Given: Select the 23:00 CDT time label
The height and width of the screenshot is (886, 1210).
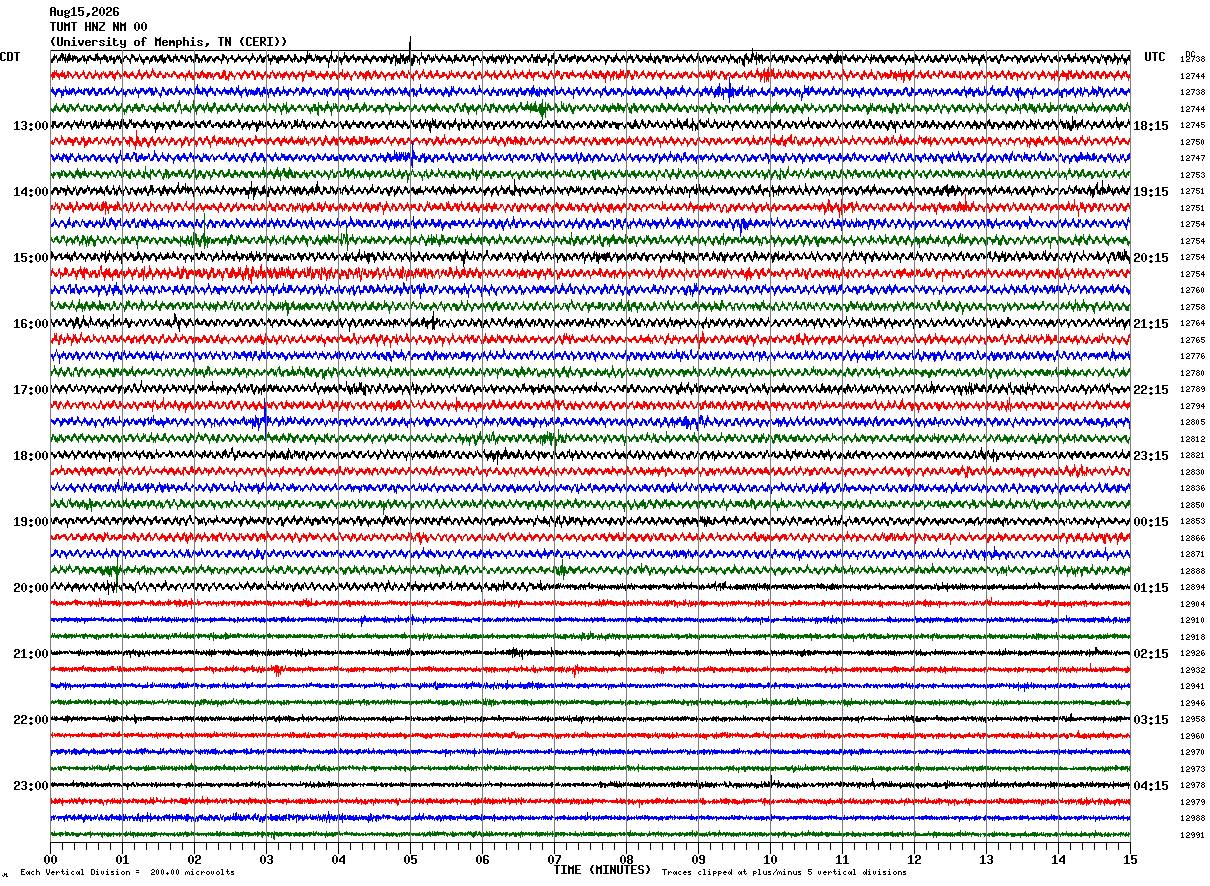Looking at the screenshot, I should click(x=30, y=785).
